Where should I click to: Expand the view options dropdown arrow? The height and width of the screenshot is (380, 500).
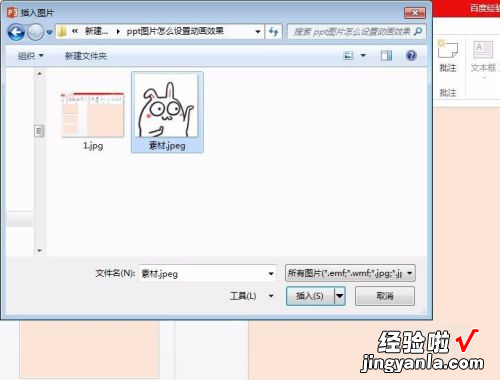[363, 56]
